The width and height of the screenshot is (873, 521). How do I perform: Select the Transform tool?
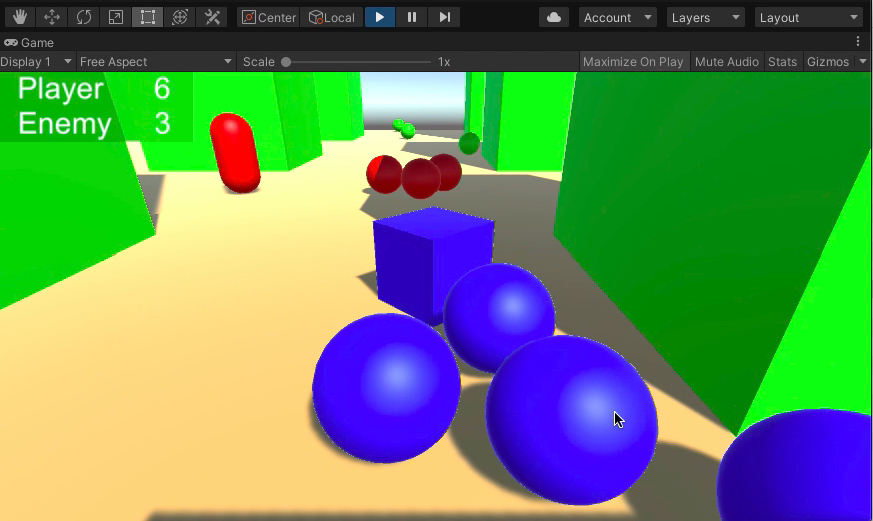click(x=180, y=17)
